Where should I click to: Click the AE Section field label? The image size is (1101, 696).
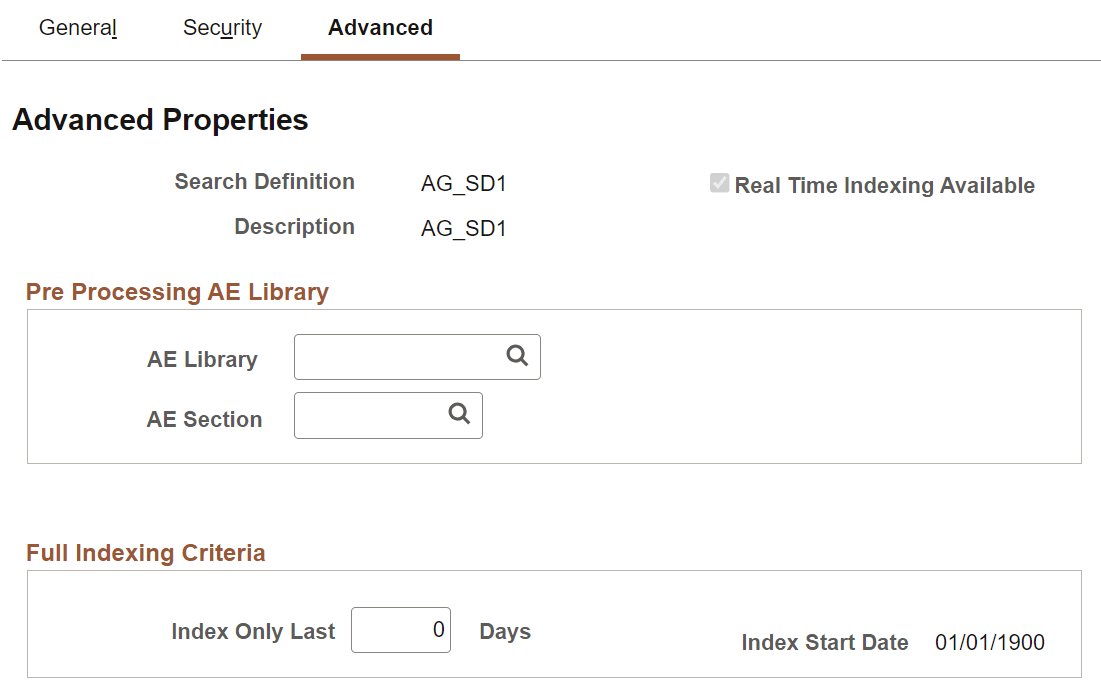(x=204, y=420)
